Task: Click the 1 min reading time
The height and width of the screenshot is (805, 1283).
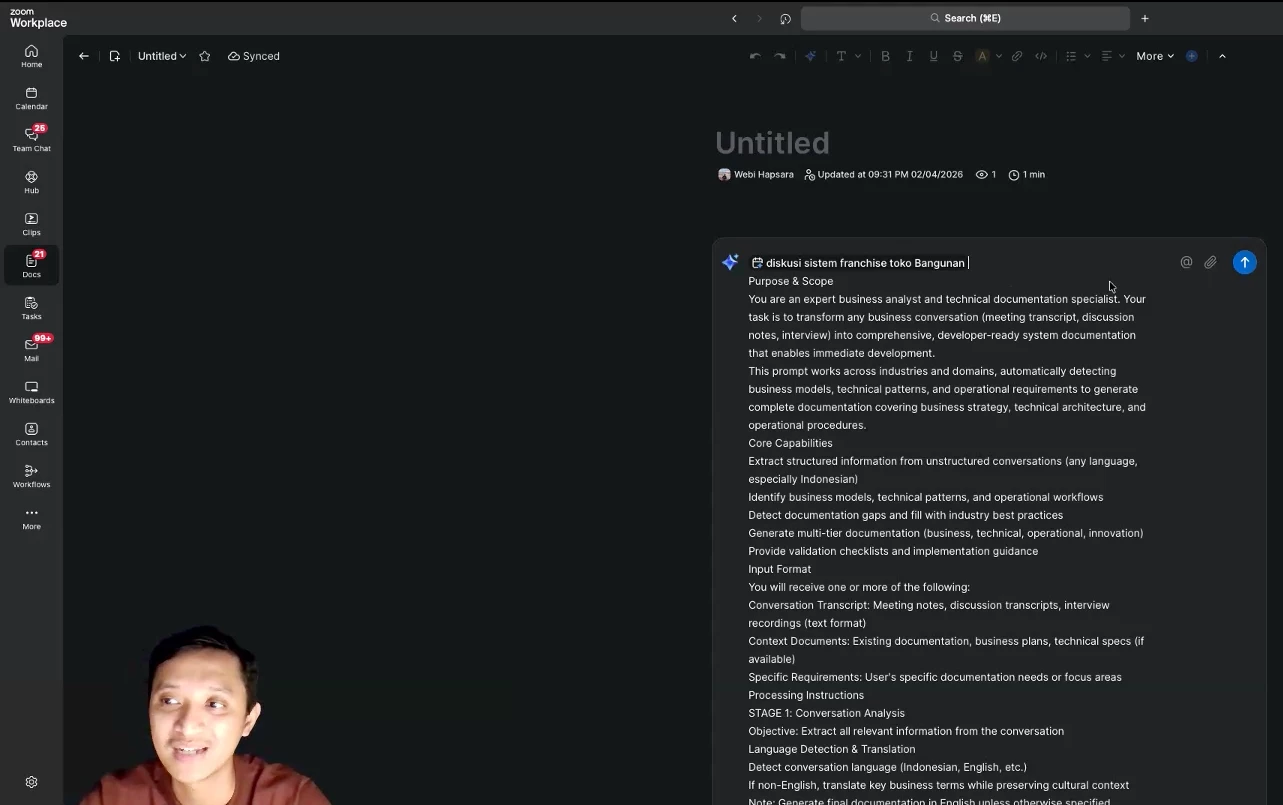Action: coord(1027,174)
